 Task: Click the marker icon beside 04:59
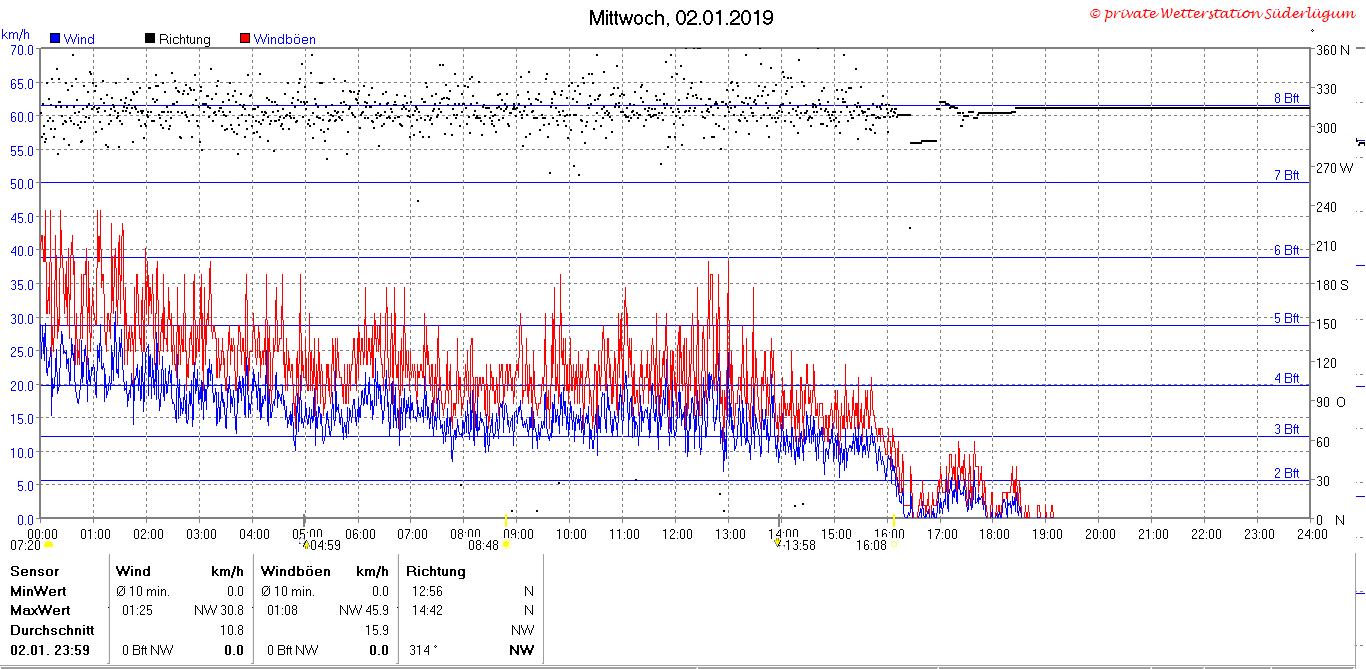click(x=305, y=545)
